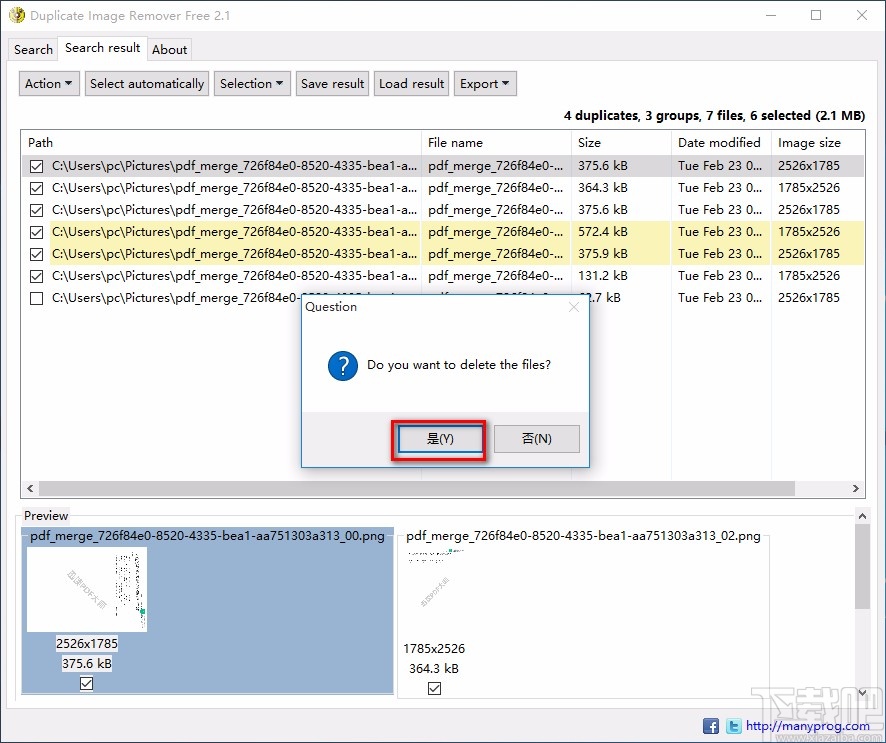The width and height of the screenshot is (886, 743).
Task: Open the Selection dropdown menu
Action: (251, 83)
